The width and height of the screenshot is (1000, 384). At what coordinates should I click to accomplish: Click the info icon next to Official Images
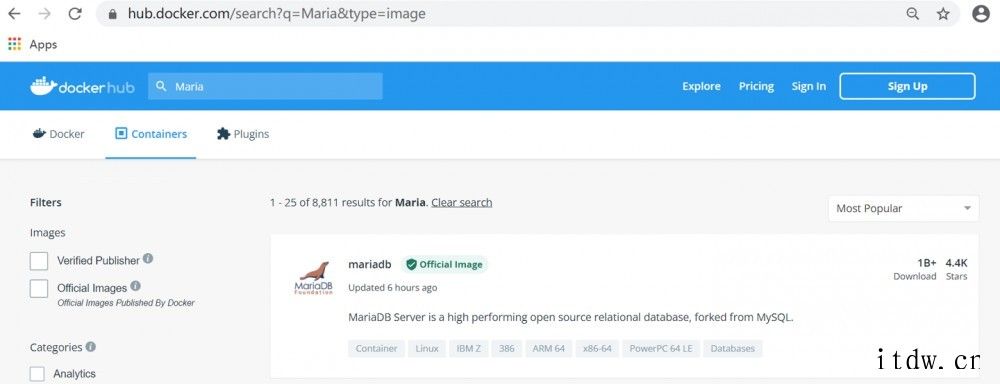(135, 286)
